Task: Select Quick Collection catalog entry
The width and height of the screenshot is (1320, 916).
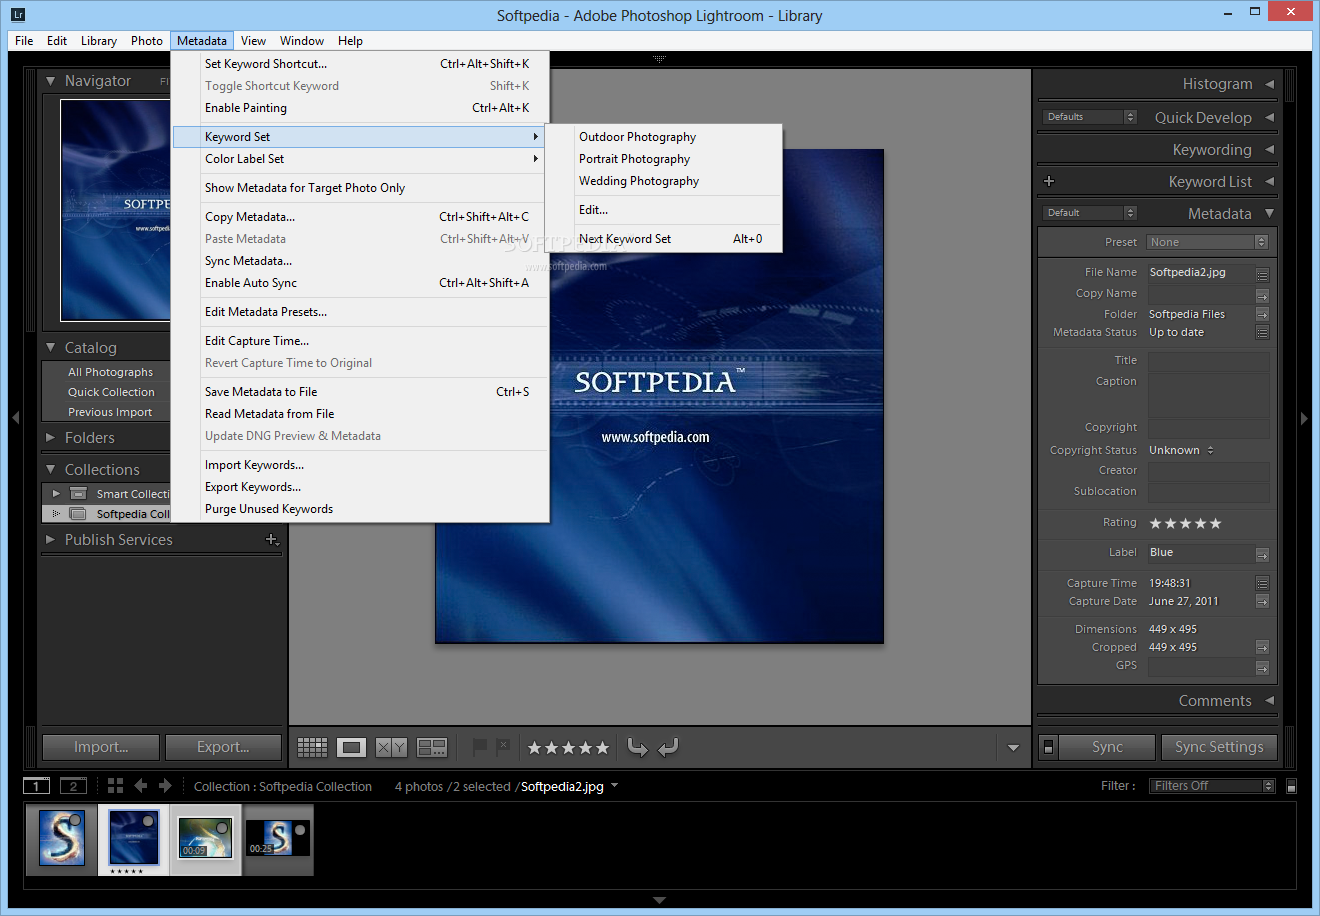Action: 110,392
